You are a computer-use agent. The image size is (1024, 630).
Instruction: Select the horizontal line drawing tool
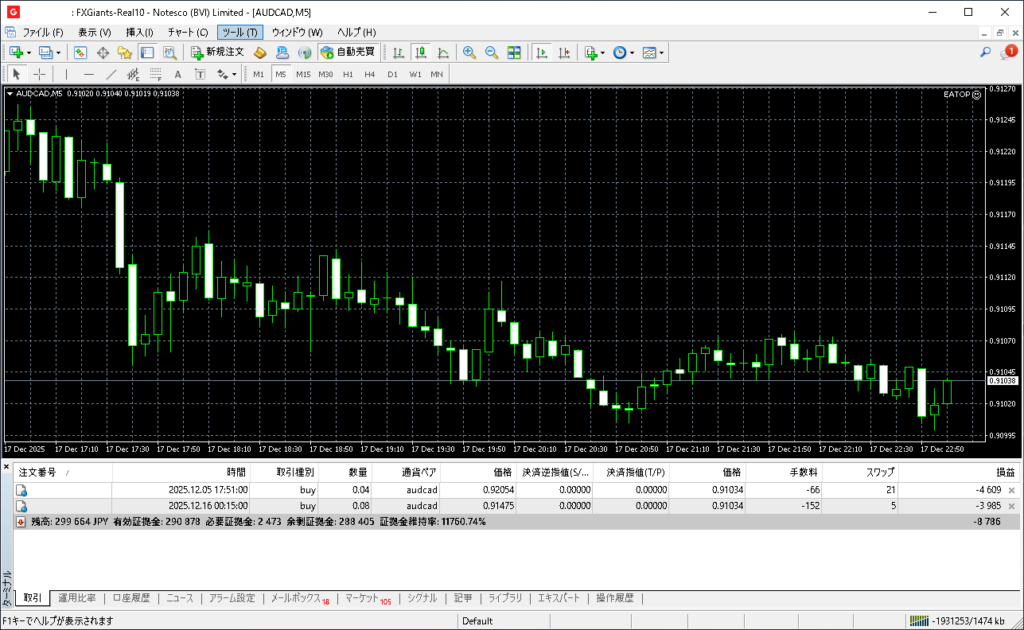[x=88, y=74]
